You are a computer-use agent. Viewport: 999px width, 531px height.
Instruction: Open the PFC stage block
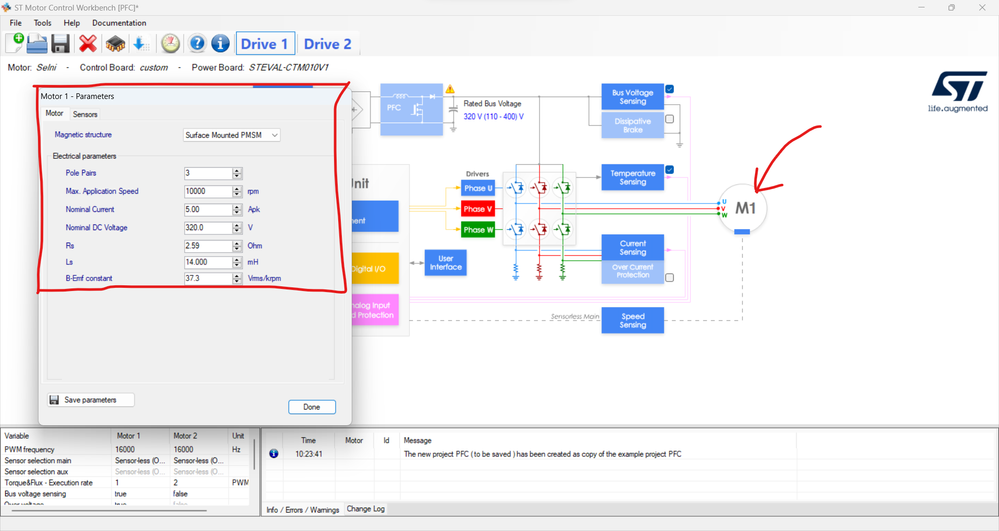click(x=412, y=109)
